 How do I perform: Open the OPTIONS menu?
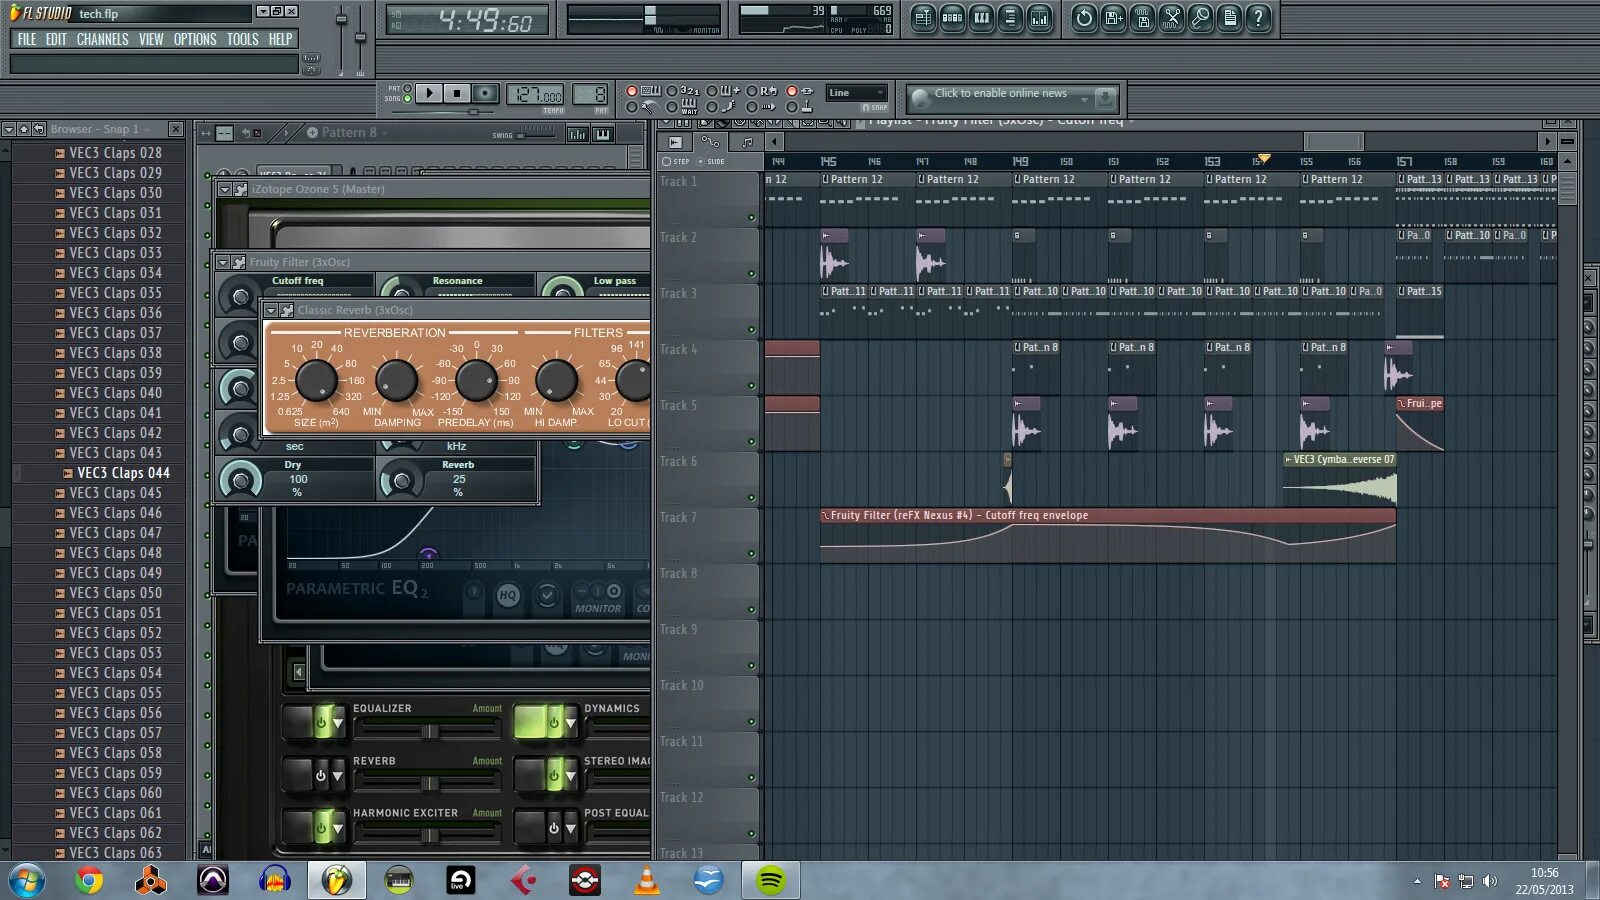click(195, 39)
